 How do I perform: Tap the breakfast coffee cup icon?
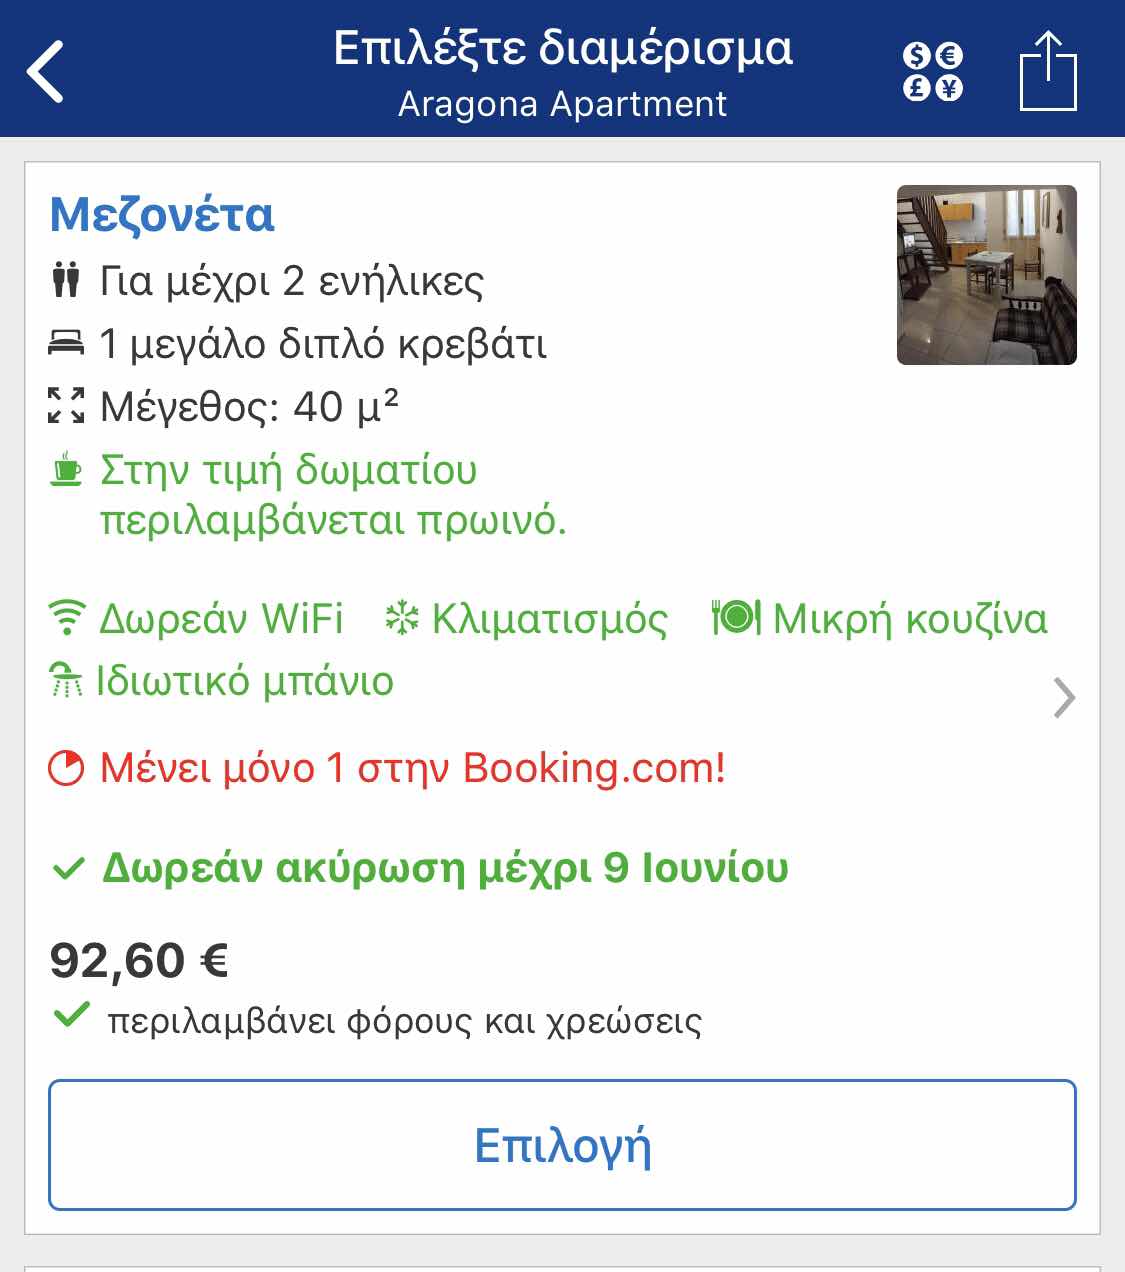[x=66, y=470]
